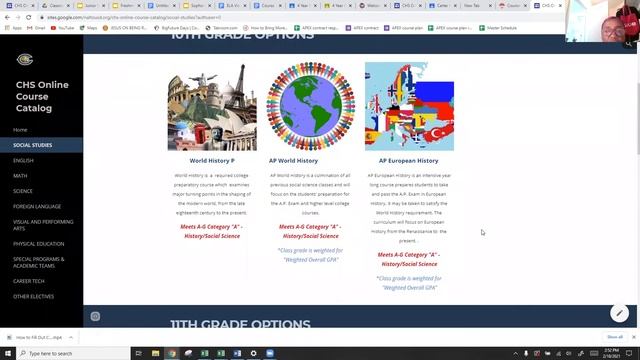Click the 11TH GRADE OPTIONS heading

pyautogui.click(x=240, y=324)
